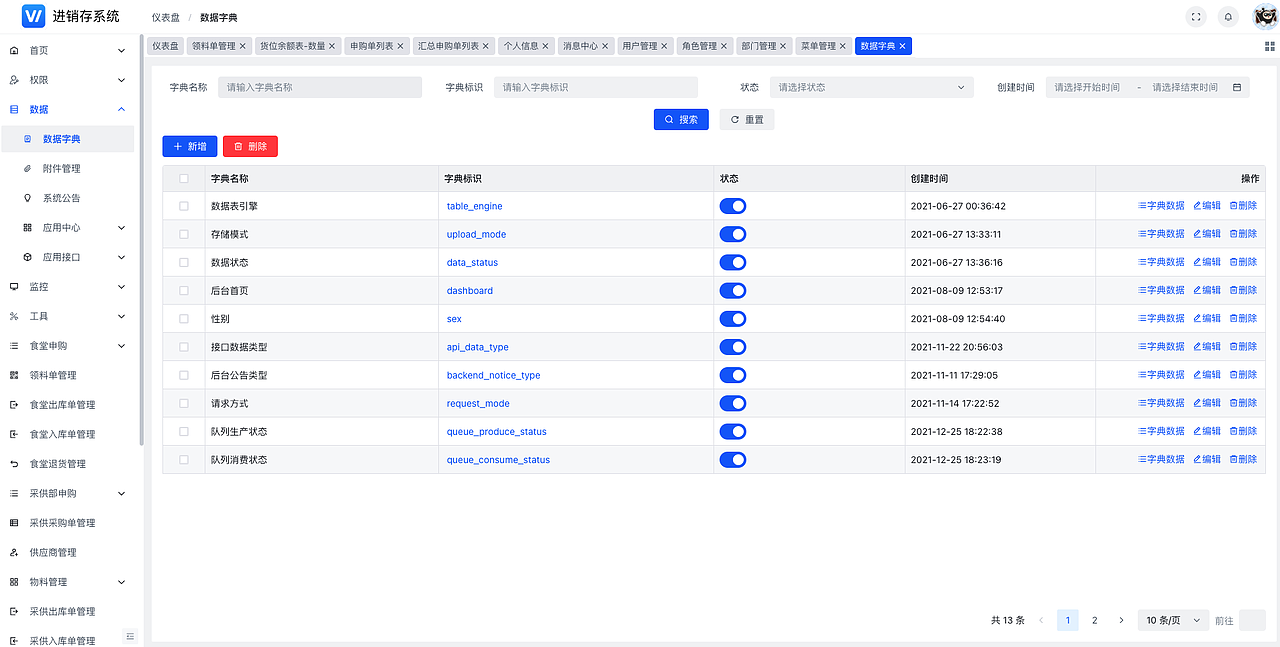This screenshot has width=1280, height=647.
Task: Toggle the header select-all checkbox
Action: [183, 178]
